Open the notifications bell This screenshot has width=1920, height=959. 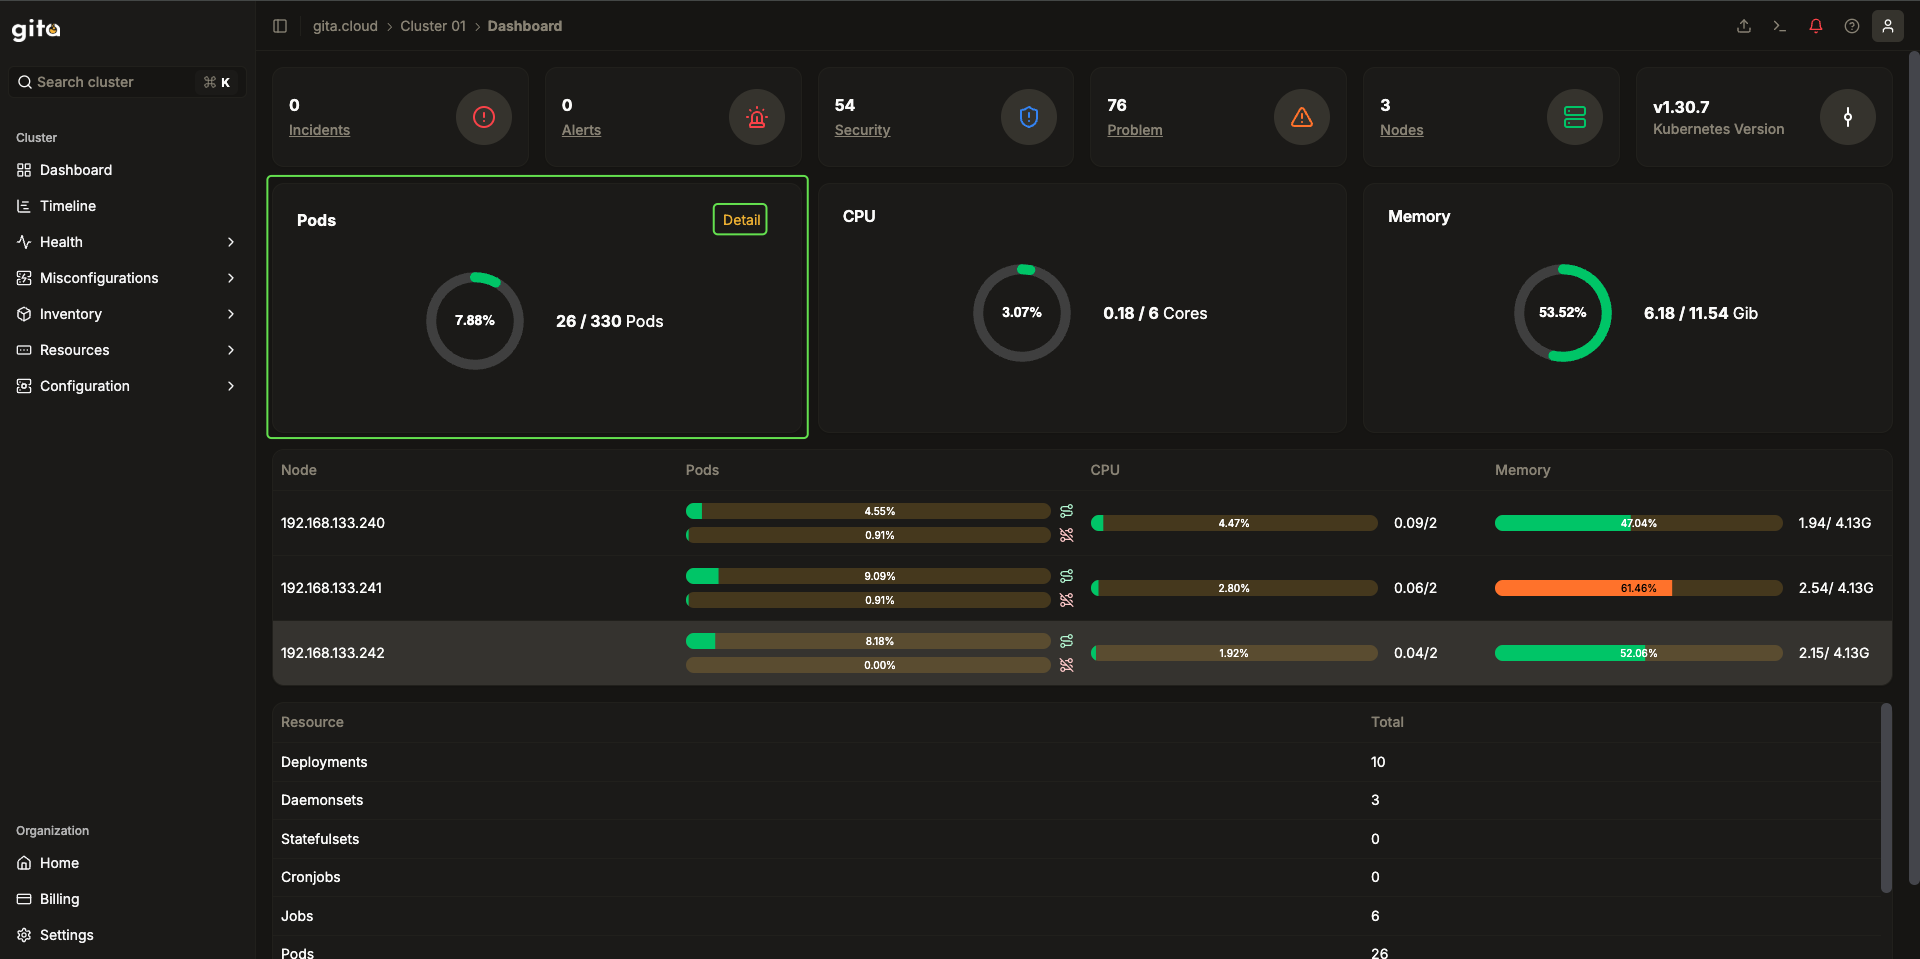pos(1816,26)
